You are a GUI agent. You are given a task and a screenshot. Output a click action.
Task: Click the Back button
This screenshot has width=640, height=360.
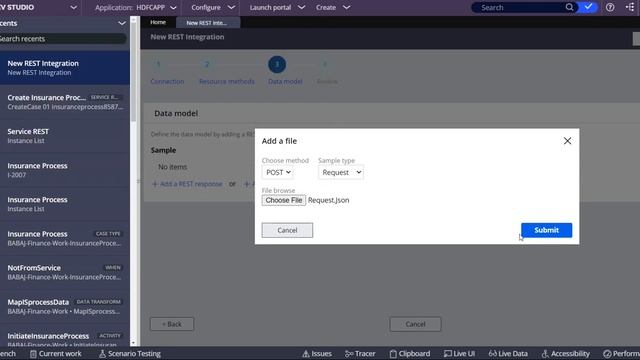172,324
